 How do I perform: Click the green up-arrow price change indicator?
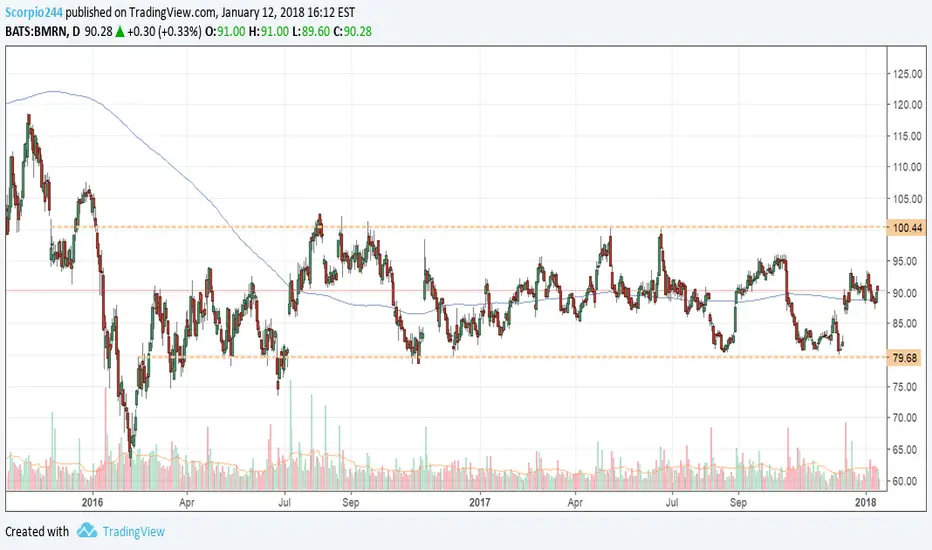[119, 32]
